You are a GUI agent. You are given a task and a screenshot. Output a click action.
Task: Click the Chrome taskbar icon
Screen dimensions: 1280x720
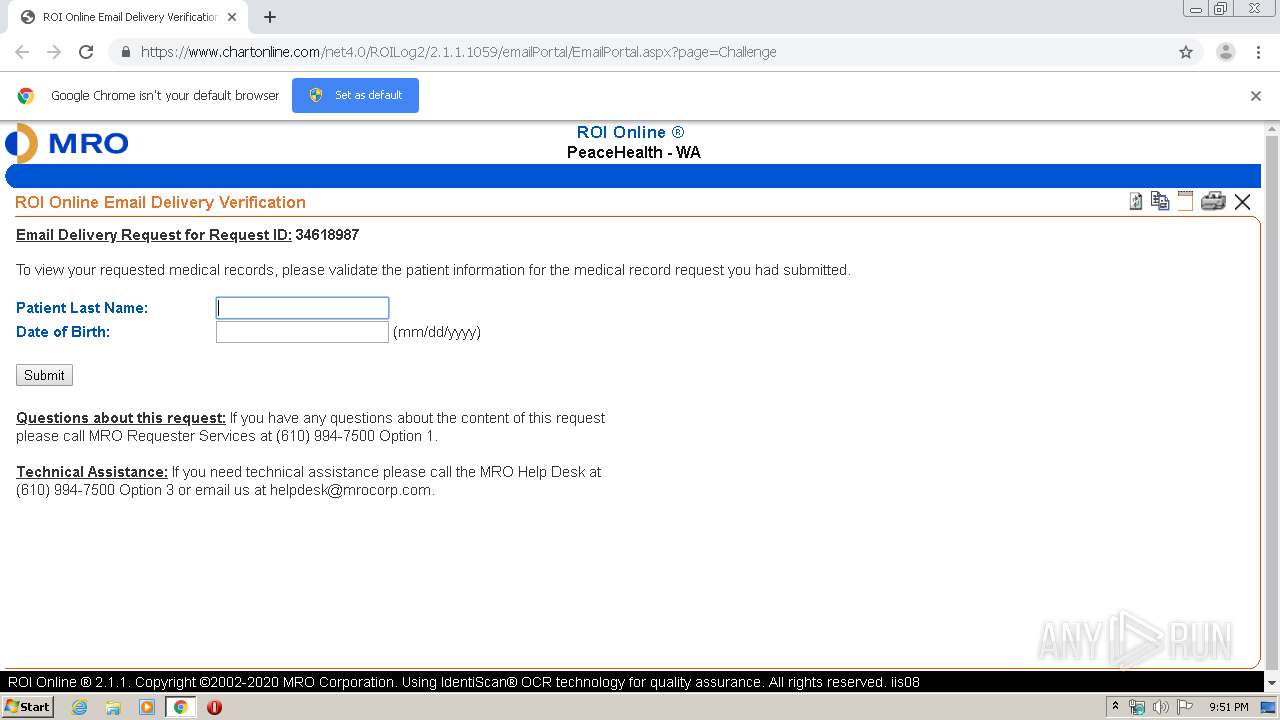coord(180,707)
